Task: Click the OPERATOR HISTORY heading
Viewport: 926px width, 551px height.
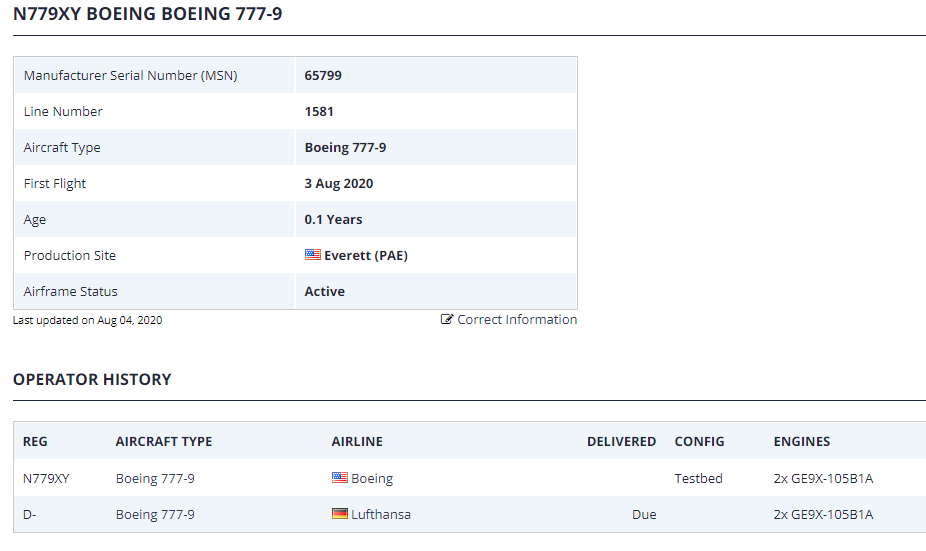Action: pos(92,380)
